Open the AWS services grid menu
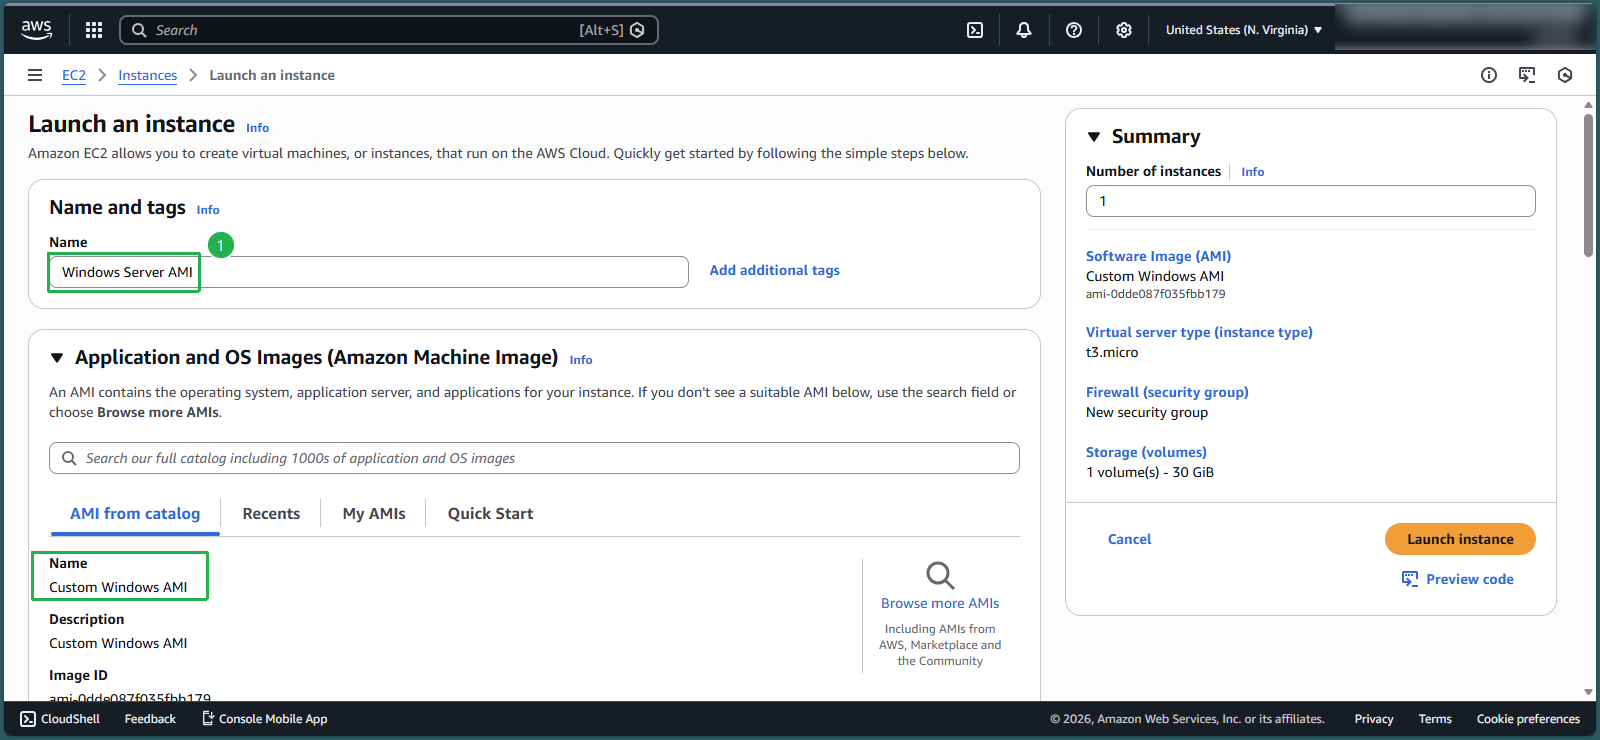Screen dimensions: 1600x740 point(94,30)
